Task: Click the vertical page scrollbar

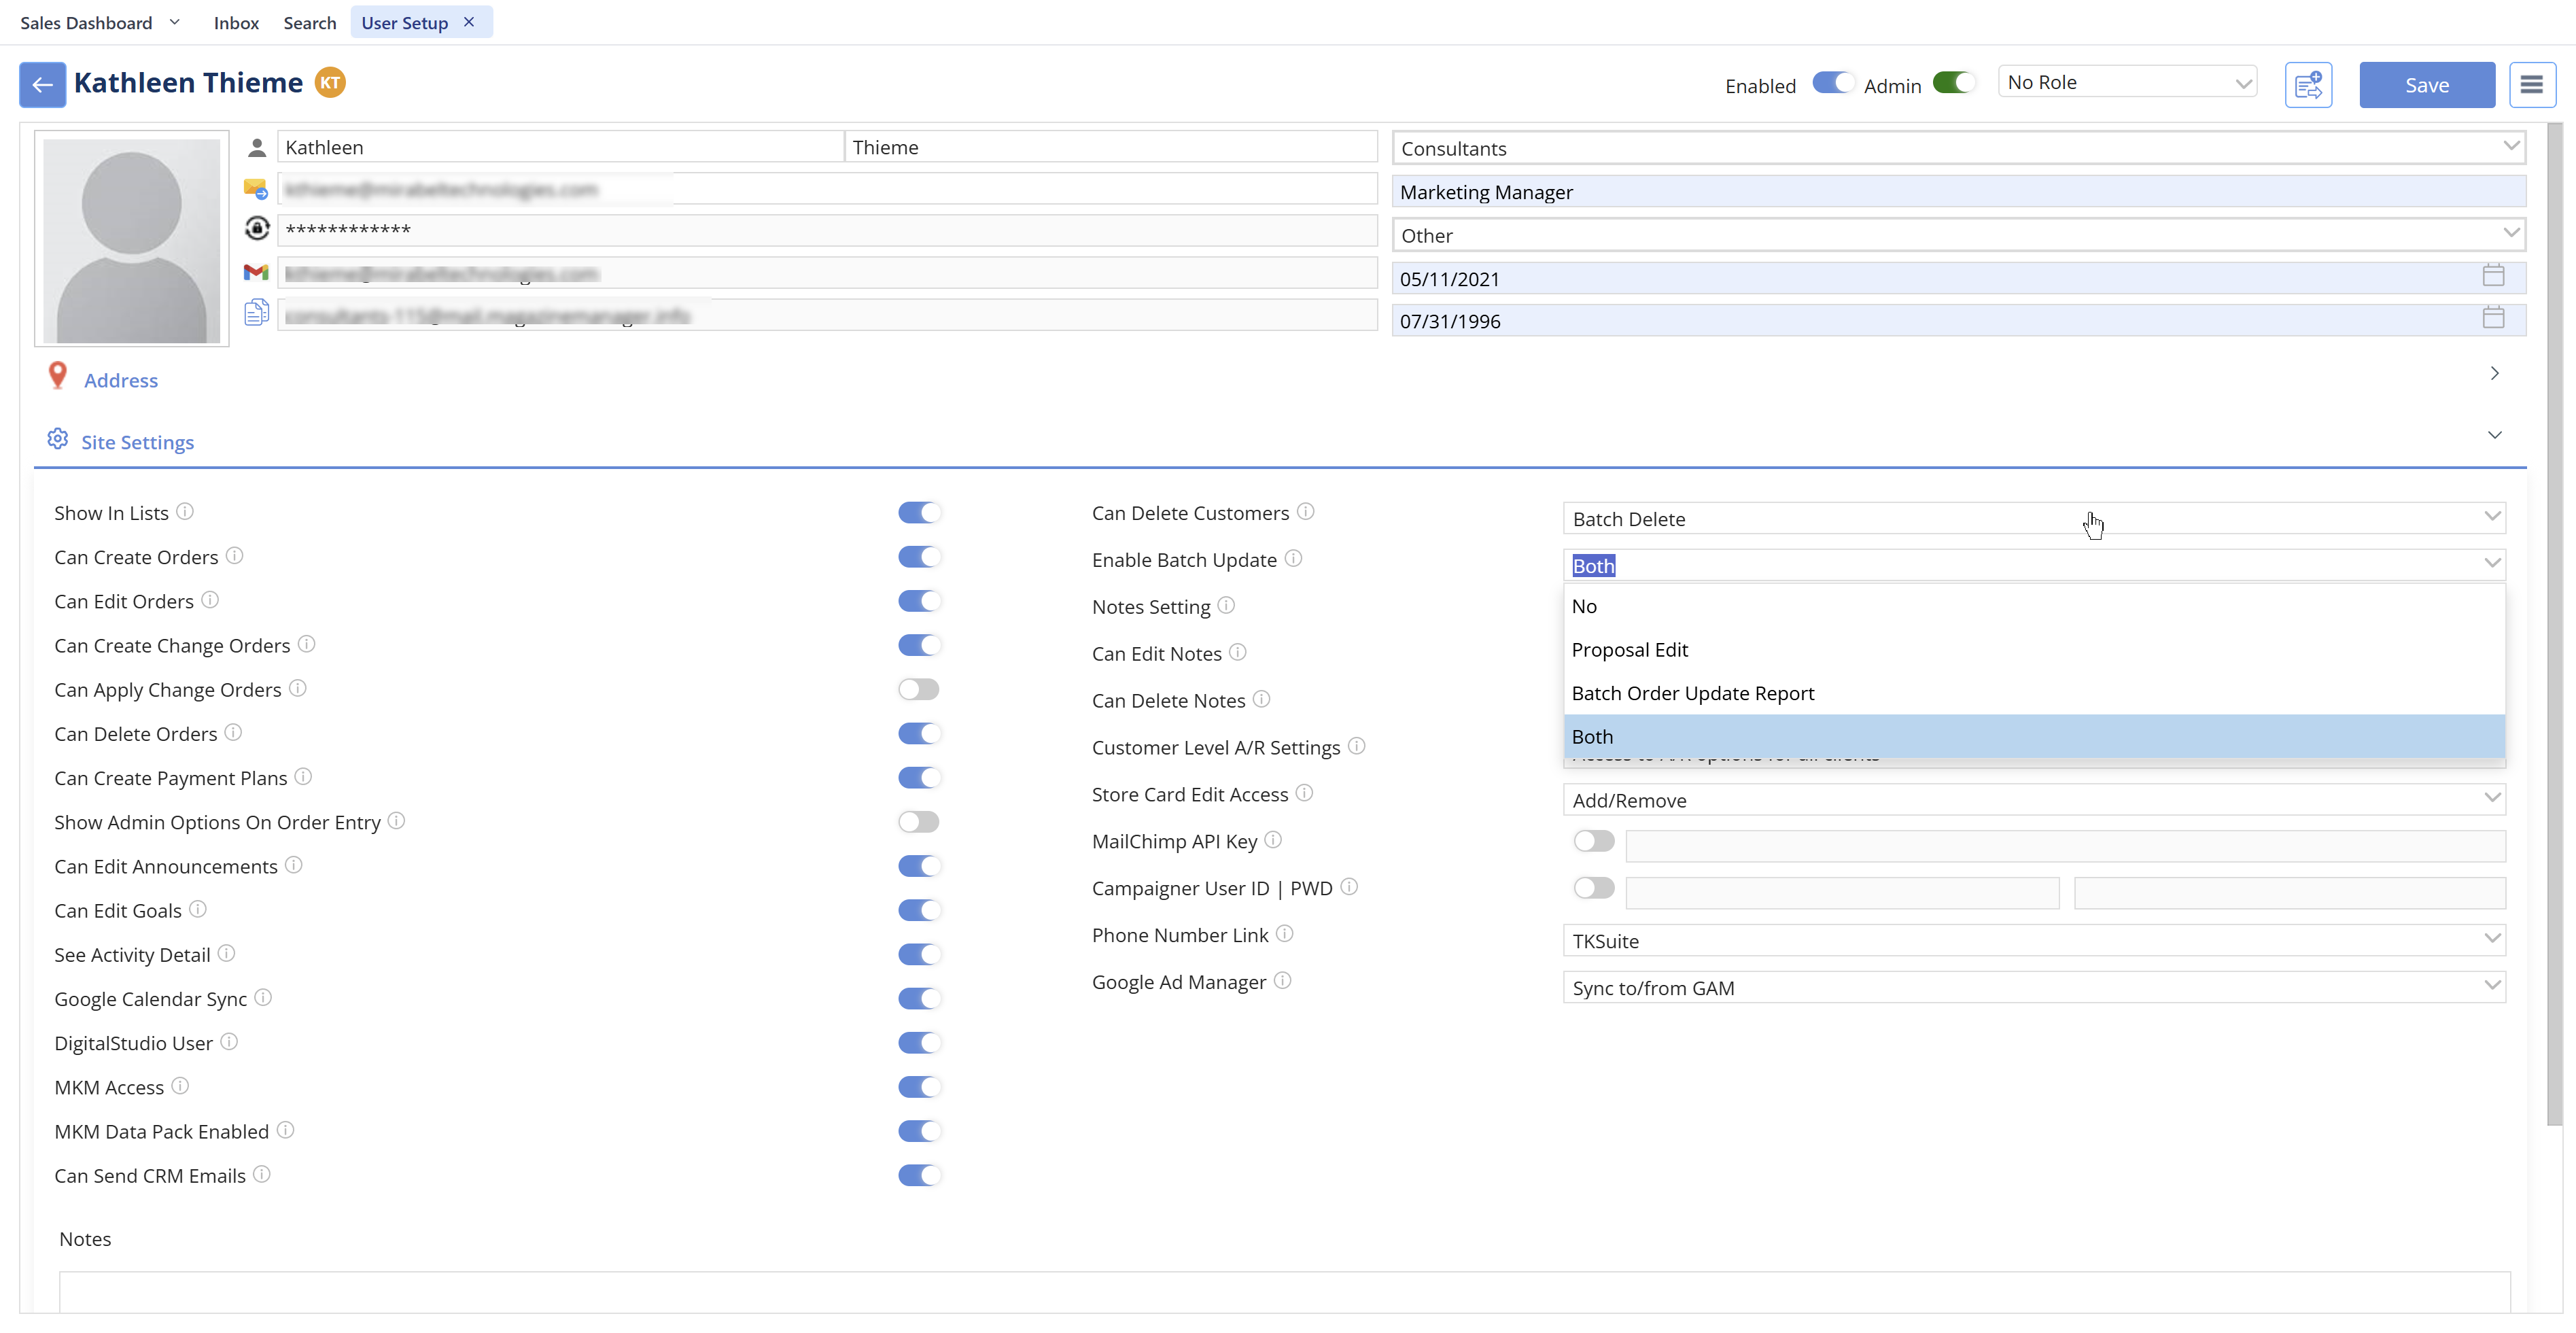Action: [2554, 625]
